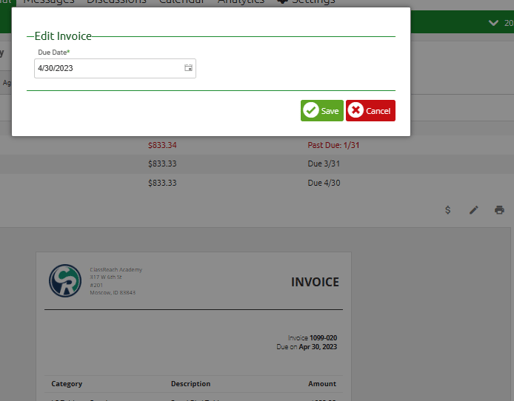
Task: Click the X icon on Cancel
Action: (356, 110)
